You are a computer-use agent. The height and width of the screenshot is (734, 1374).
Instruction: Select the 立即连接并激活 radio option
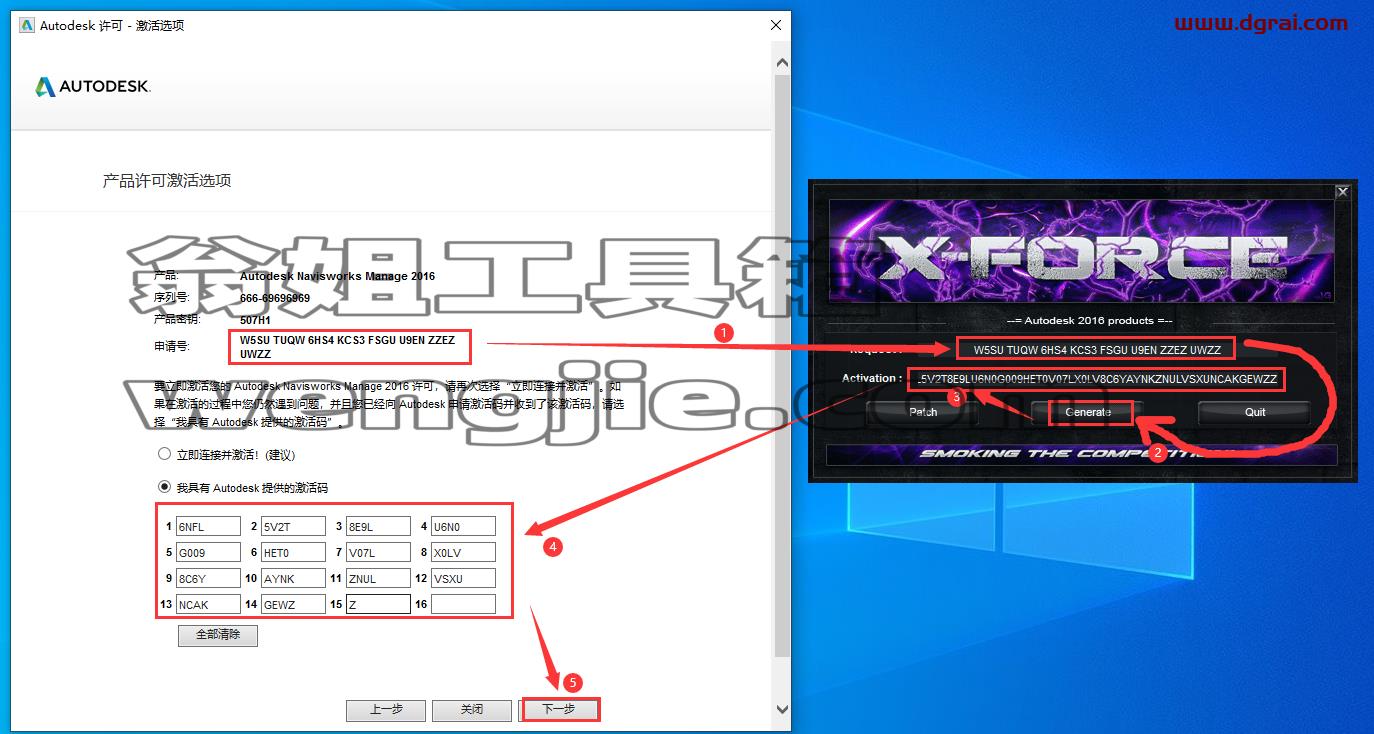click(165, 454)
